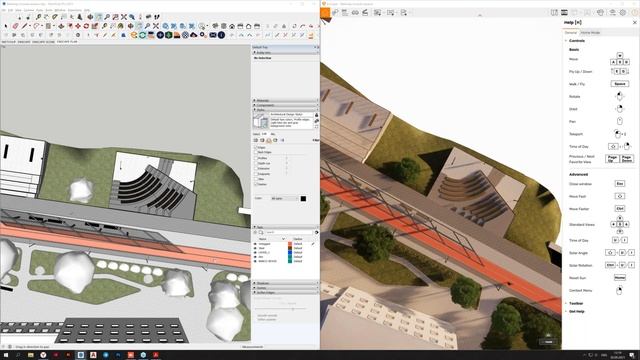Viewport: 640px width, 360px height.
Task: Click the orange Home icon in Enscape window
Action: point(325,13)
